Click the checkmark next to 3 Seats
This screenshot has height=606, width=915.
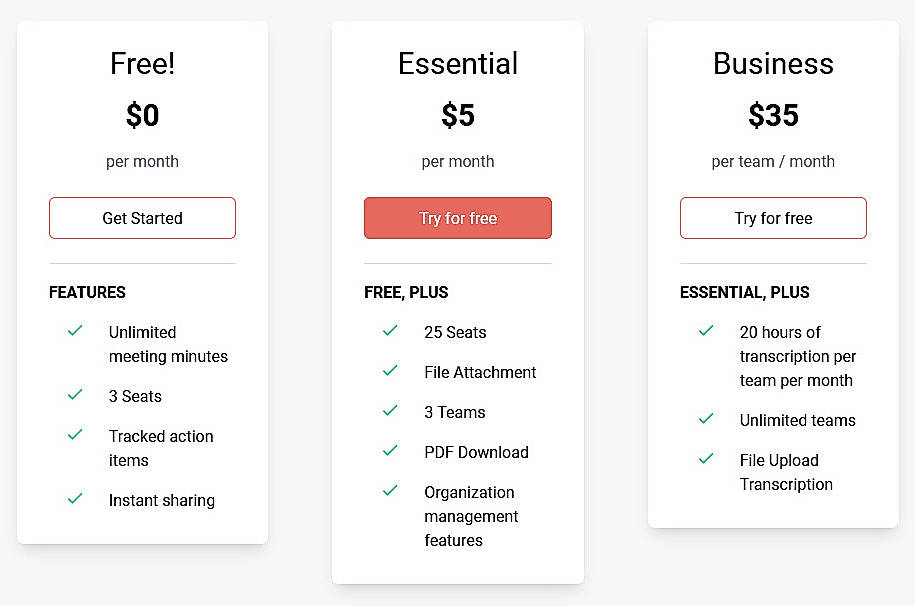75,396
